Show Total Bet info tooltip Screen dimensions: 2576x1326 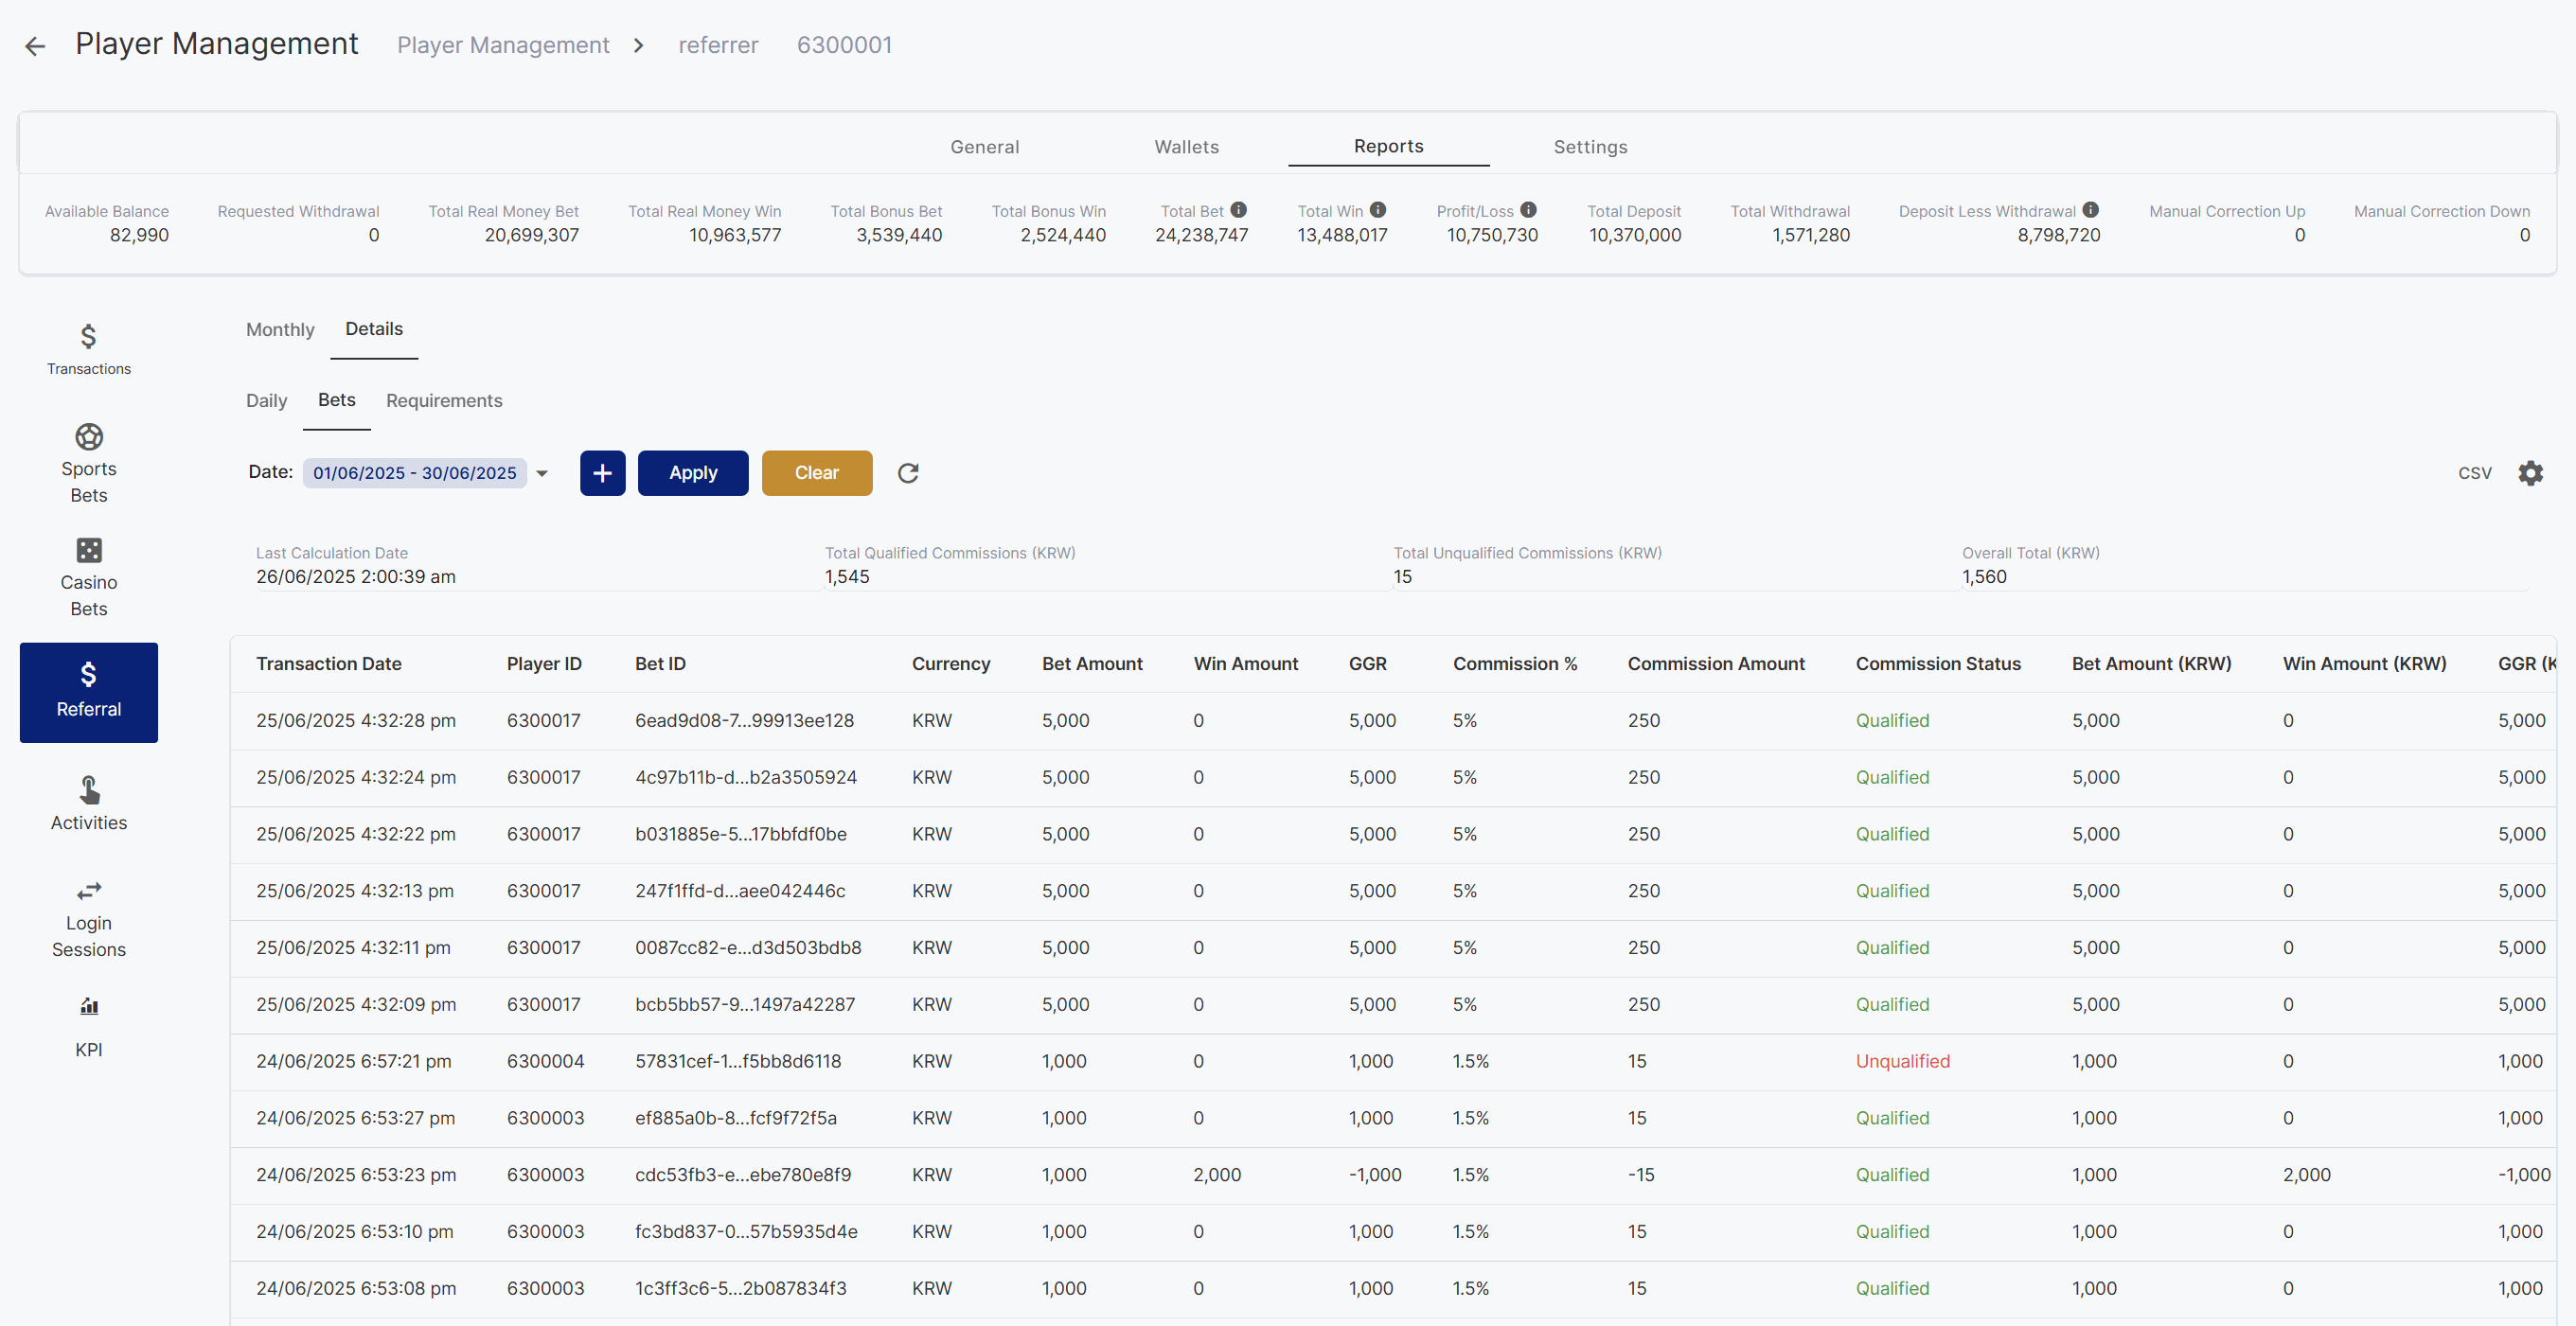tap(1239, 210)
